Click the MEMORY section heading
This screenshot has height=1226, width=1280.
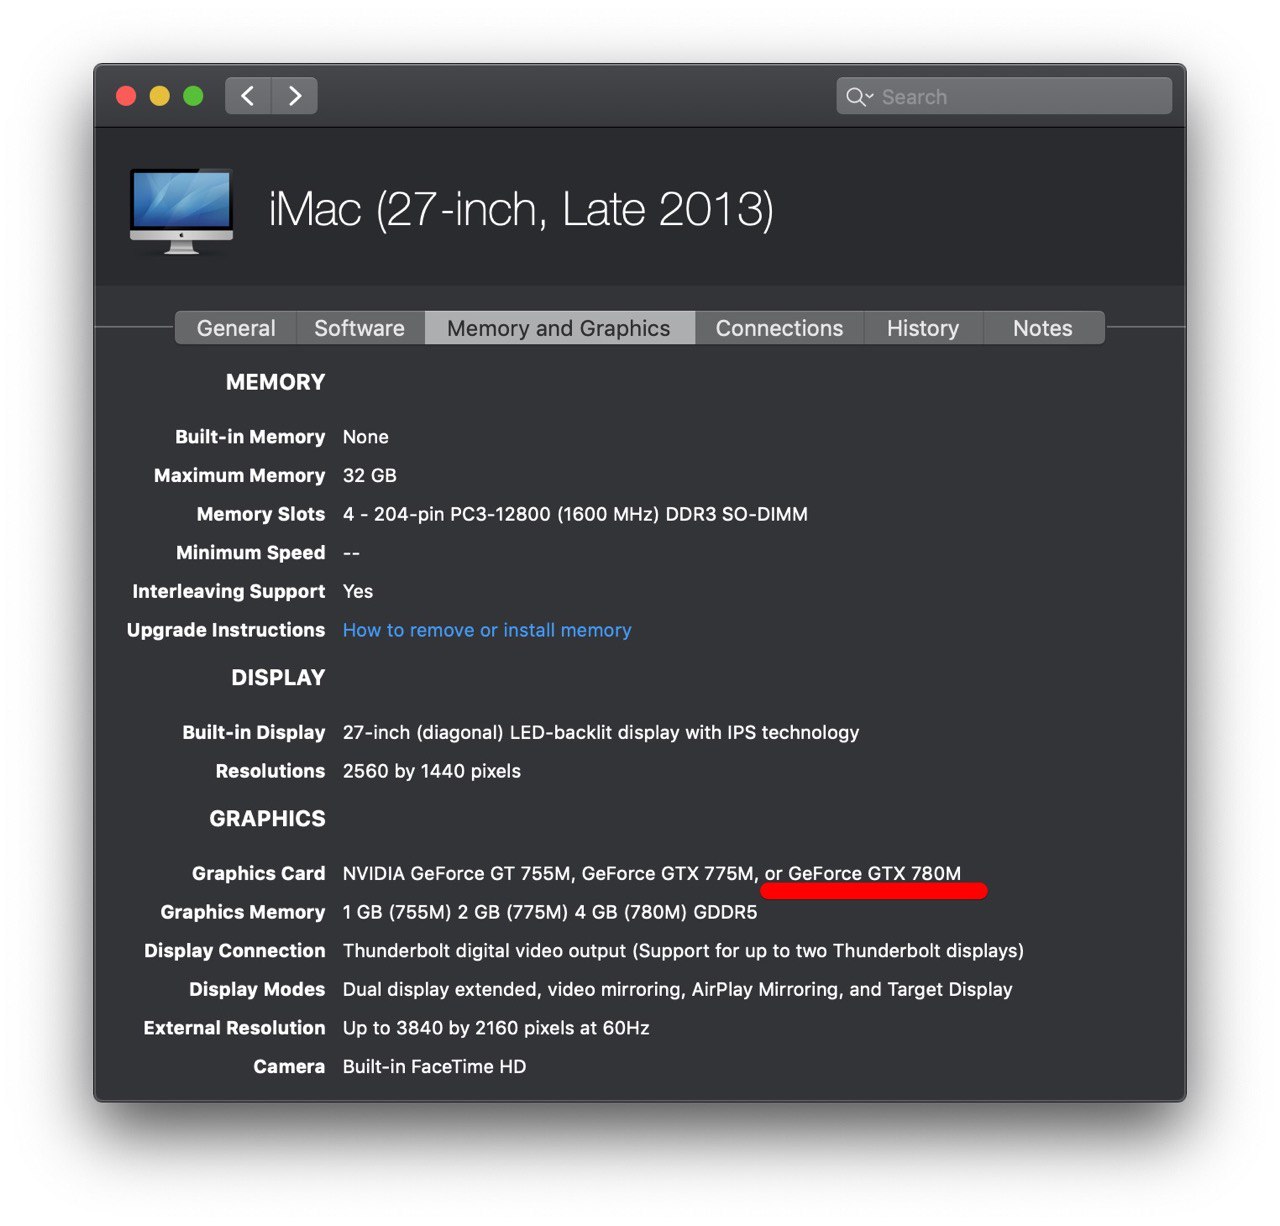(x=276, y=382)
